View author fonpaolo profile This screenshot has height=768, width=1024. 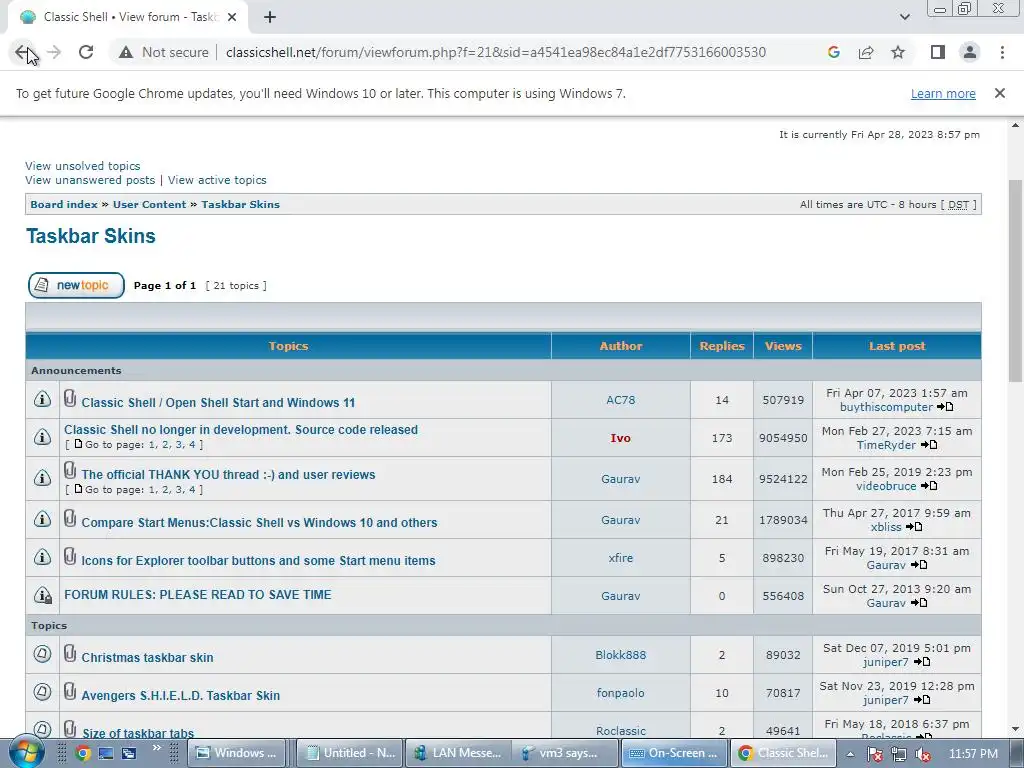620,693
